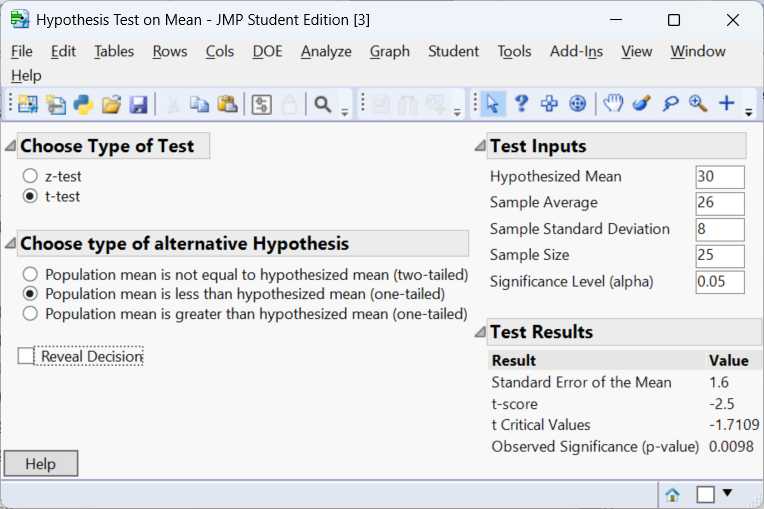Select the z-test radio button

pos(30,176)
